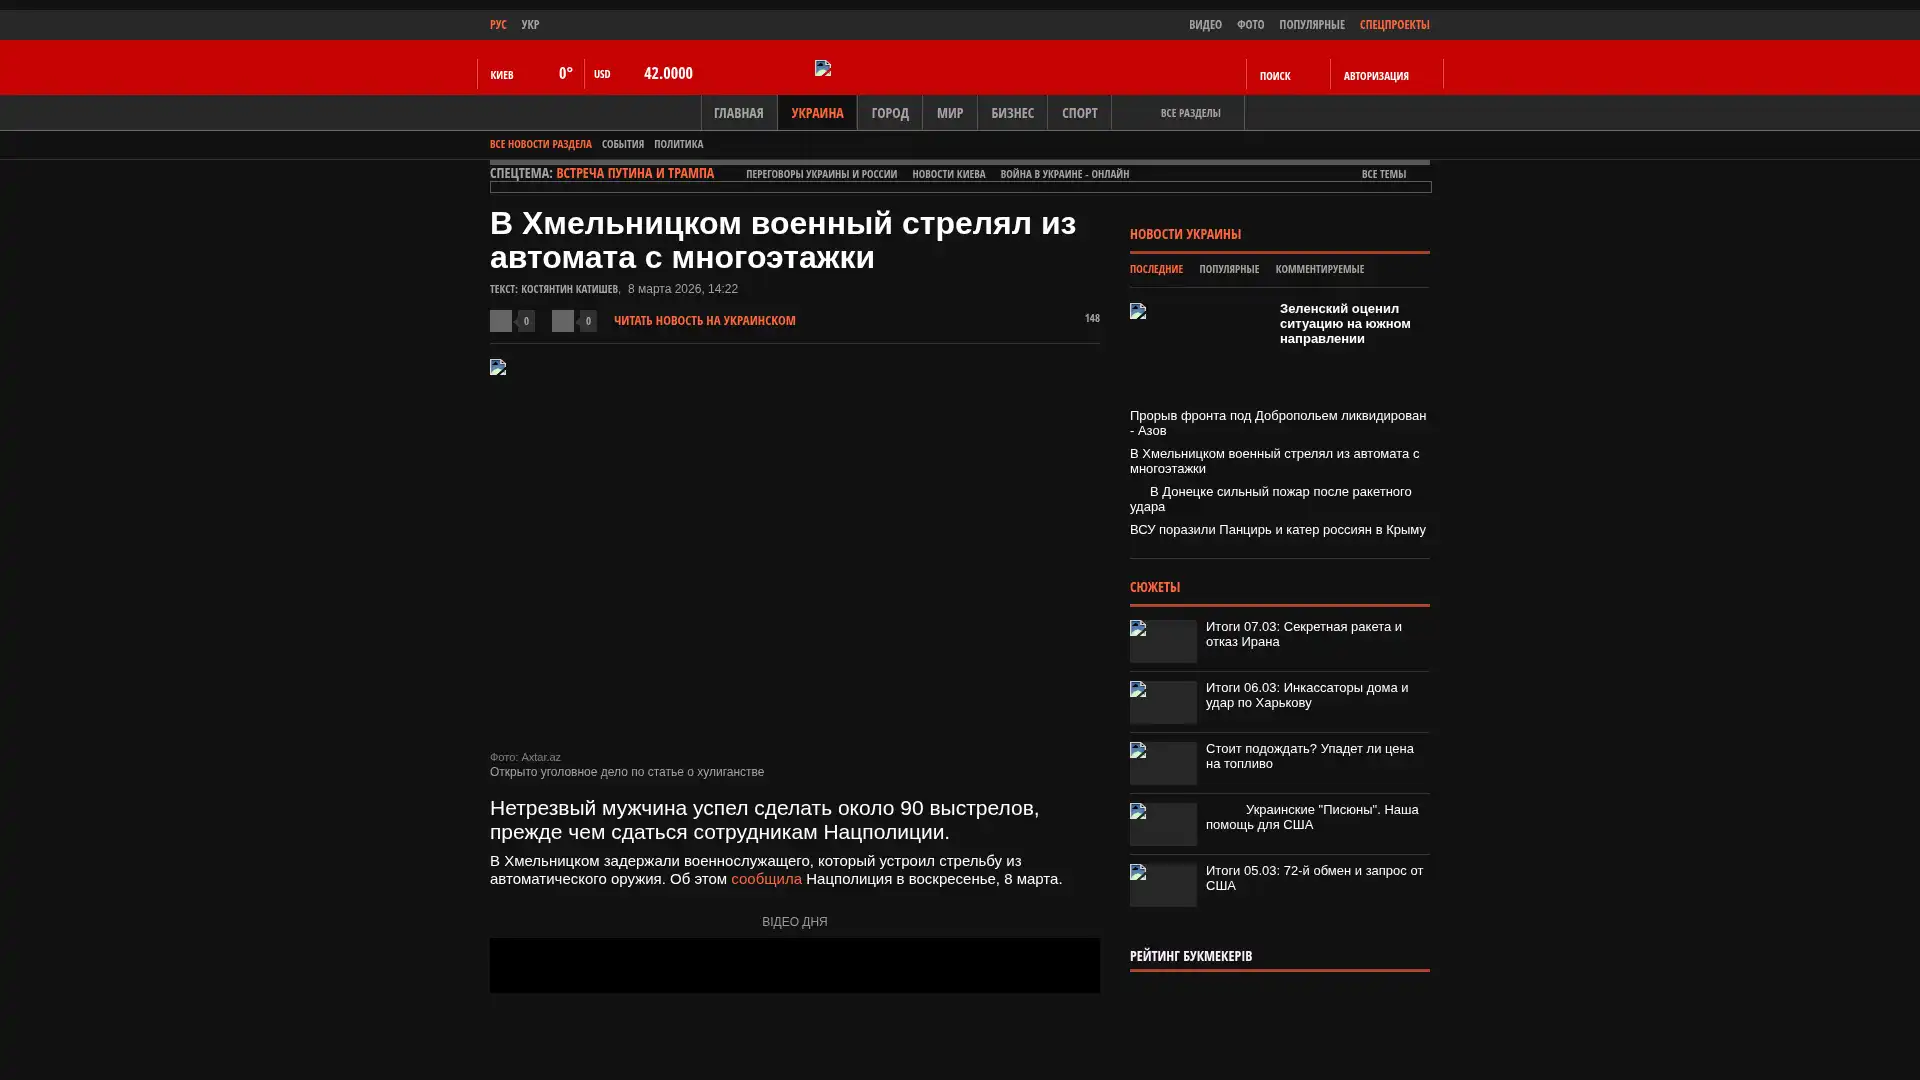Switch site language to УКР

pyautogui.click(x=530, y=24)
